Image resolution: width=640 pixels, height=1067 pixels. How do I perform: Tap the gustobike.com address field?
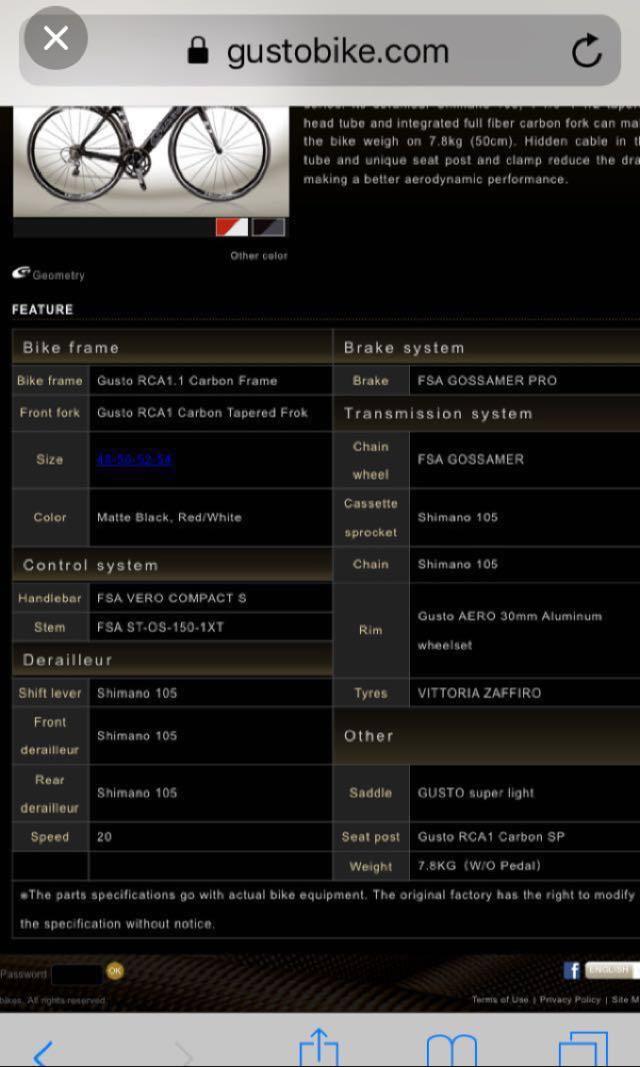point(320,50)
